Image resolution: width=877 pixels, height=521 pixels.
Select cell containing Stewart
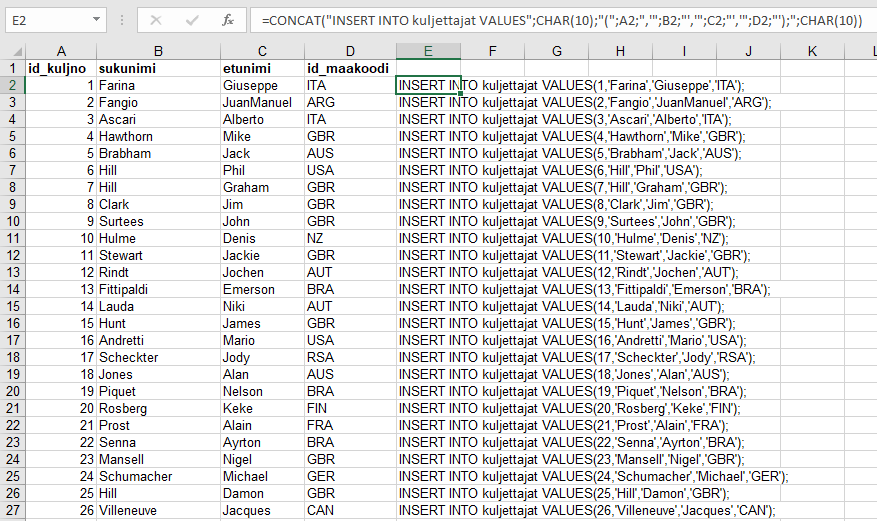[x=158, y=255]
